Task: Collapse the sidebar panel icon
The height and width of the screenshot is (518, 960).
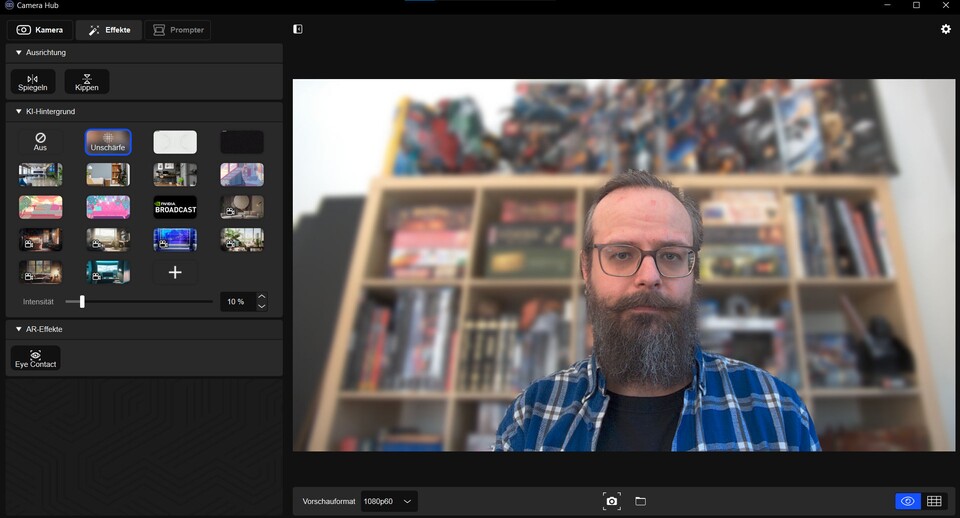Action: click(298, 29)
